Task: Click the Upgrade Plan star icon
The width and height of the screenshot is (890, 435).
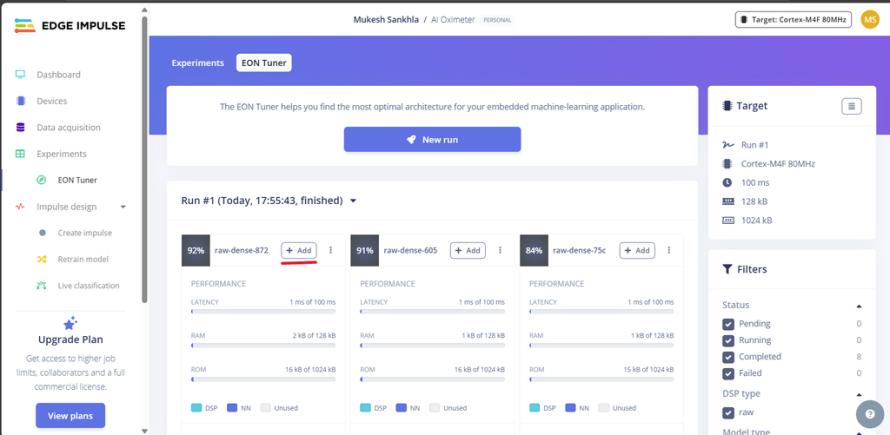Action: (x=70, y=323)
